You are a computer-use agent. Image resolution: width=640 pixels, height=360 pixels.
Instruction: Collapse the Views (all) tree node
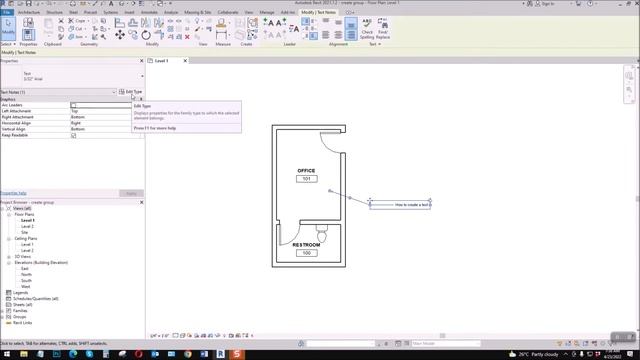pyautogui.click(x=2, y=209)
